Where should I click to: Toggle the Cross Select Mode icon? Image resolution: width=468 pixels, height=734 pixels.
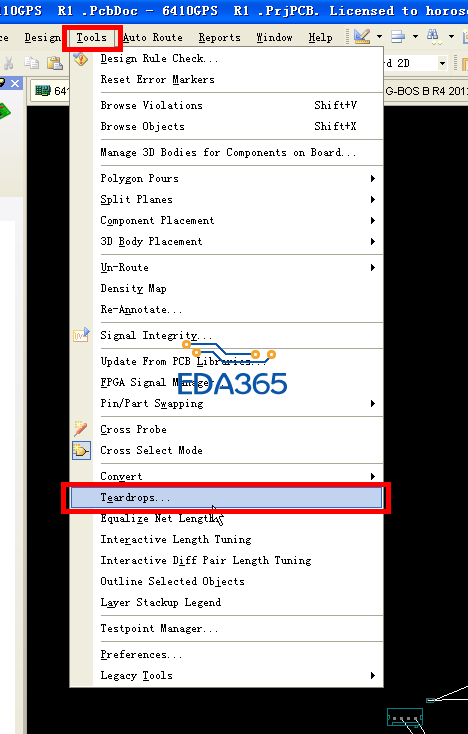(x=81, y=450)
